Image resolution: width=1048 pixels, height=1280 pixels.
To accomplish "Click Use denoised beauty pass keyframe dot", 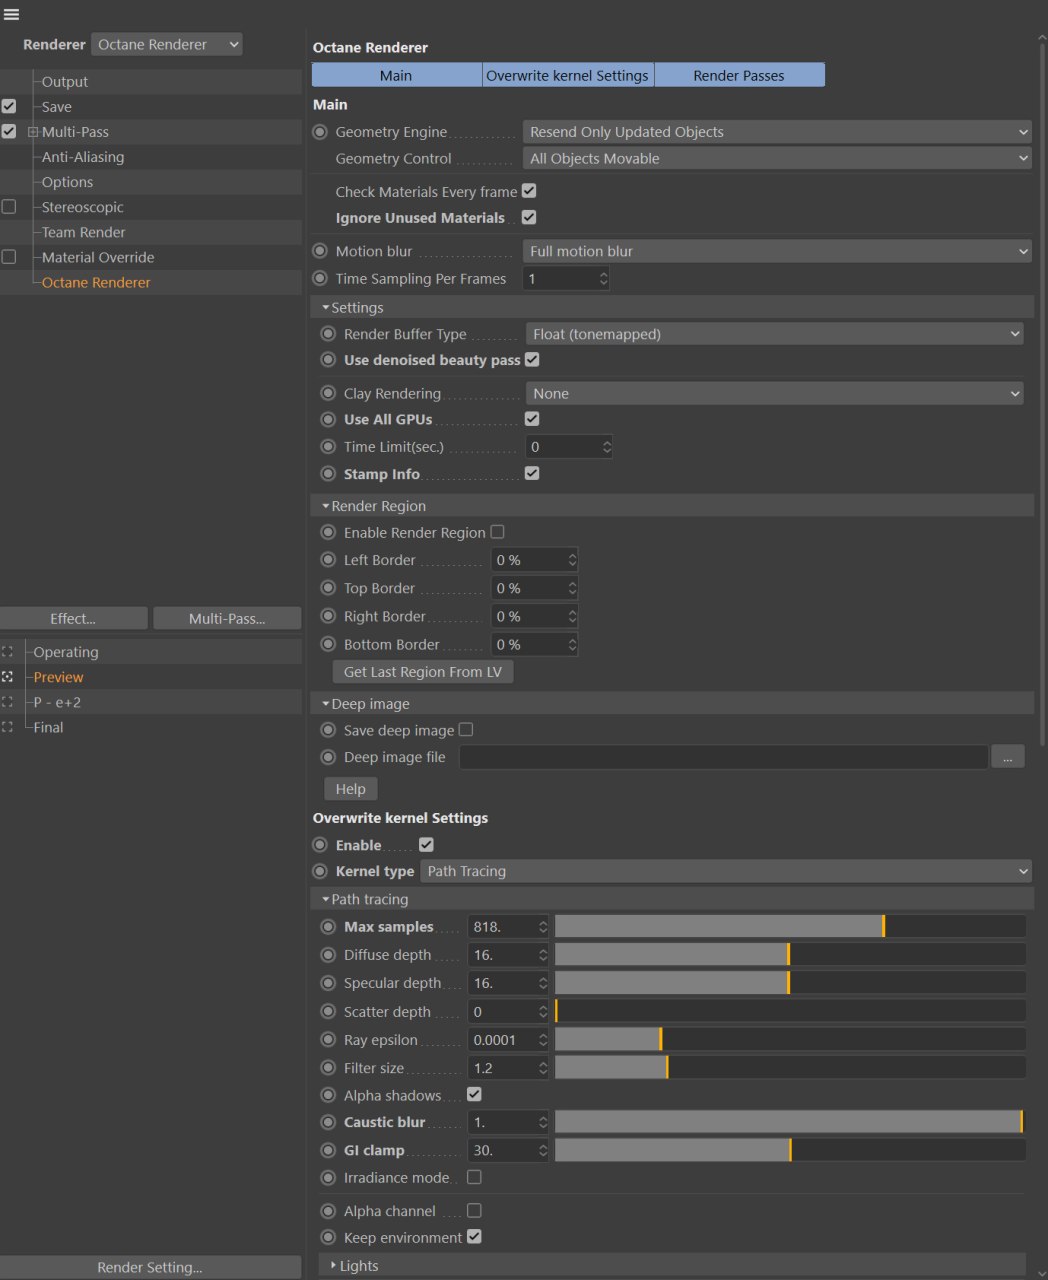I will tap(328, 360).
